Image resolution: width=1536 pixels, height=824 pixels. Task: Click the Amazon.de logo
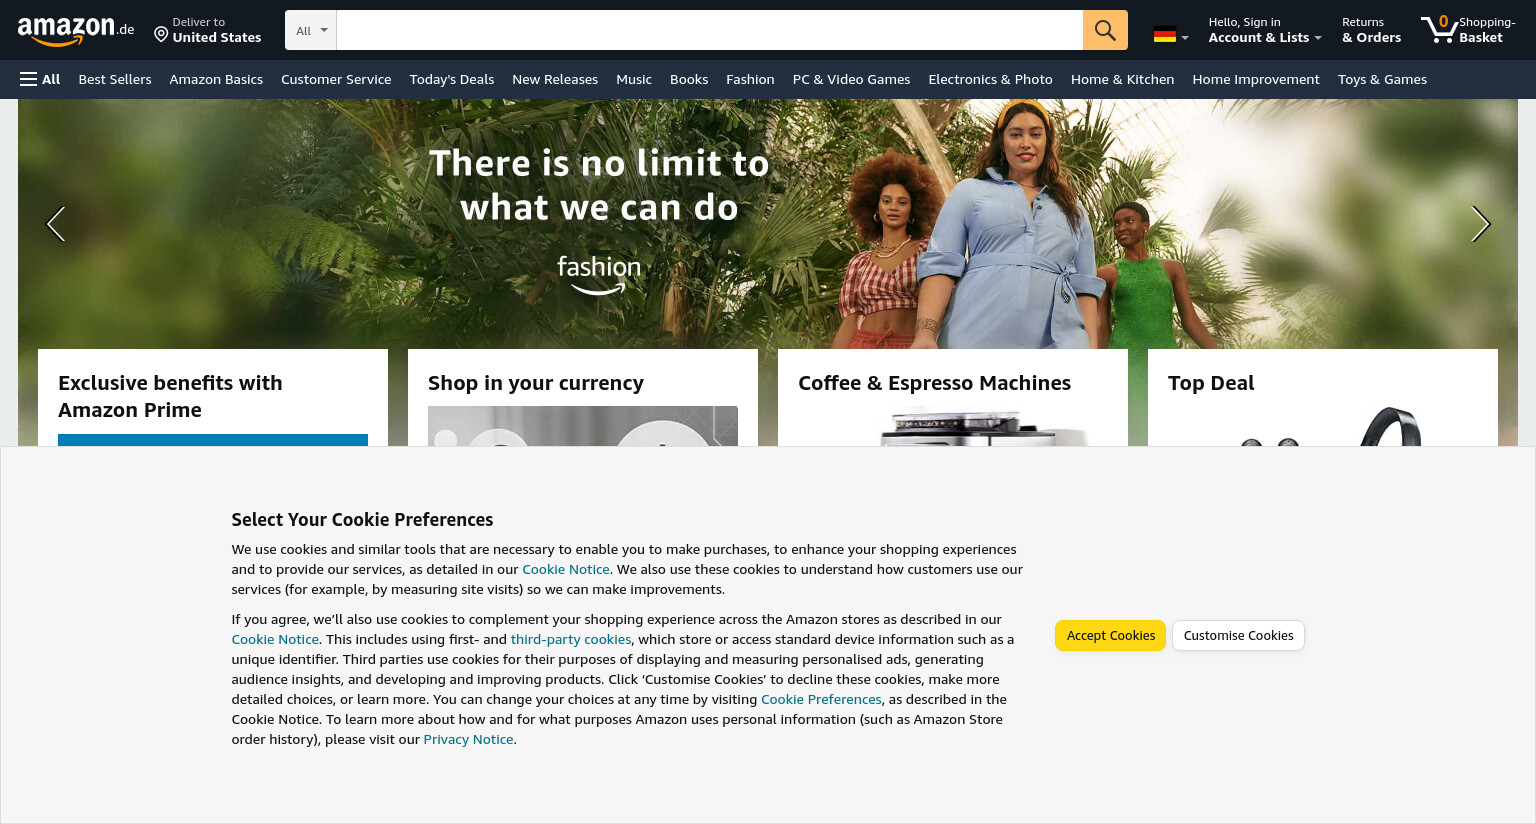click(x=76, y=31)
